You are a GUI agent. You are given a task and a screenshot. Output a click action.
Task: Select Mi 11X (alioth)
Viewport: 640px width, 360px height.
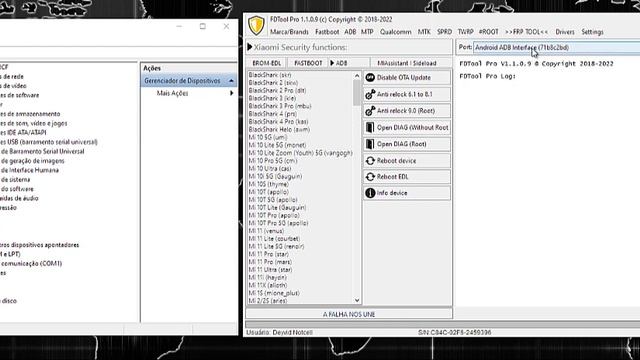(x=268, y=285)
